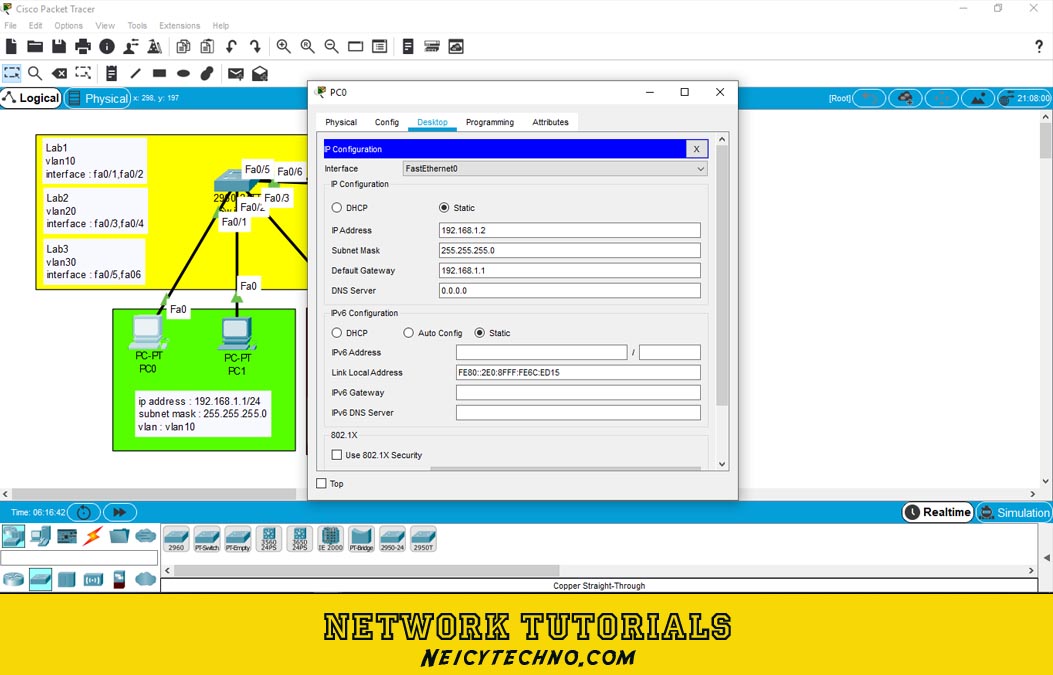This screenshot has width=1053, height=675.
Task: Click into the DNS Server field
Action: click(569, 291)
